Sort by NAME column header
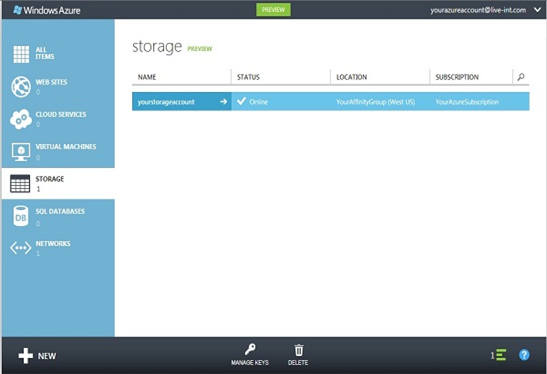547x374 pixels. 147,77
